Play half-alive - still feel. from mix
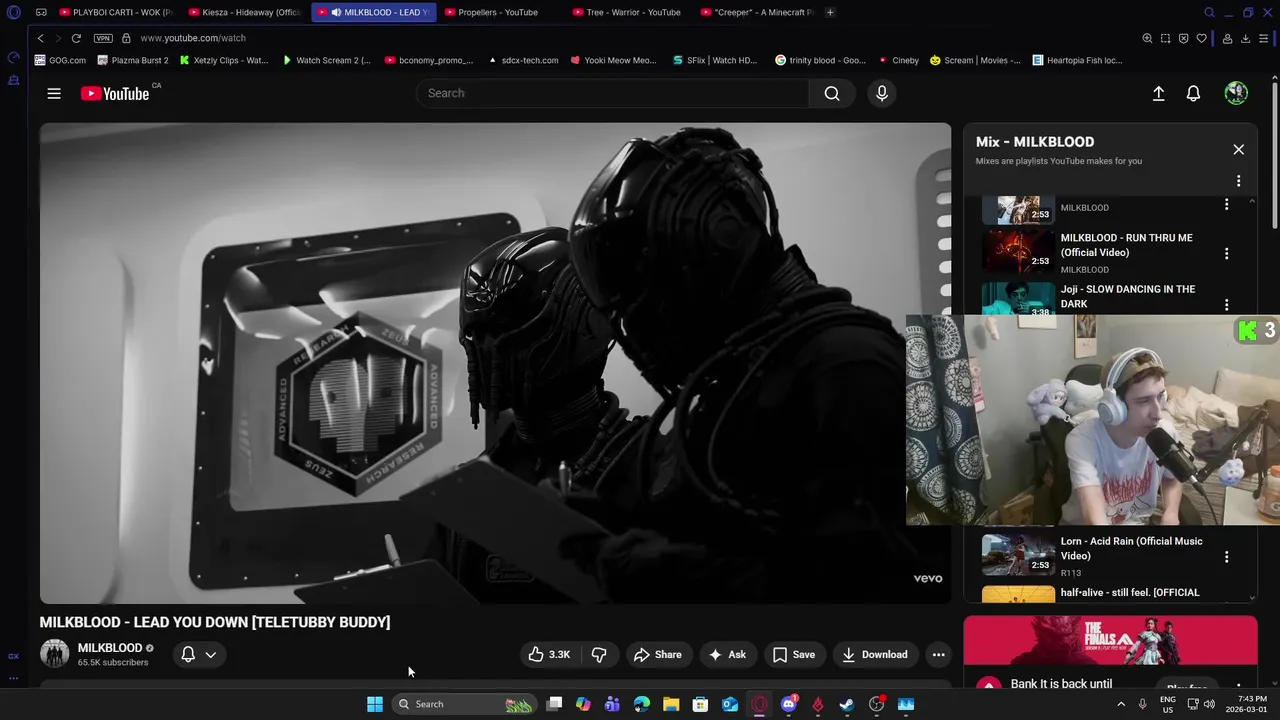This screenshot has height=720, width=1280. [1130, 592]
